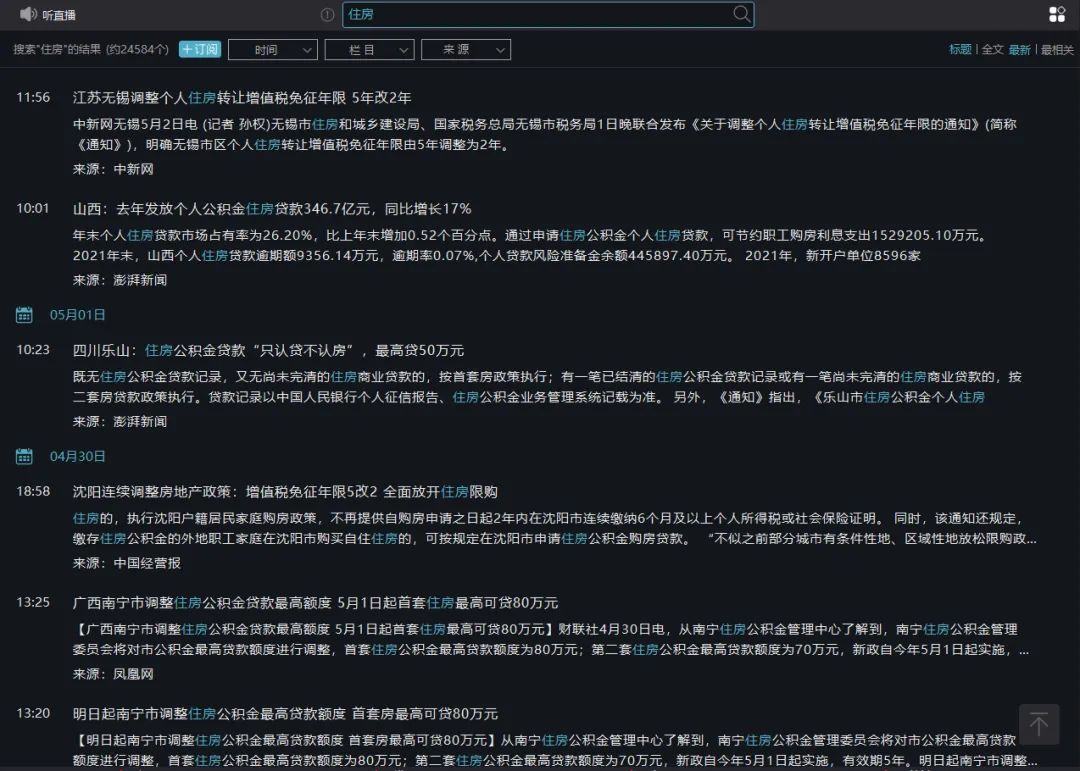Open headline 四川乐山：住房公积金贷款“只认贷不认房”
Viewport: 1080px width, 771px height.
coord(268,351)
